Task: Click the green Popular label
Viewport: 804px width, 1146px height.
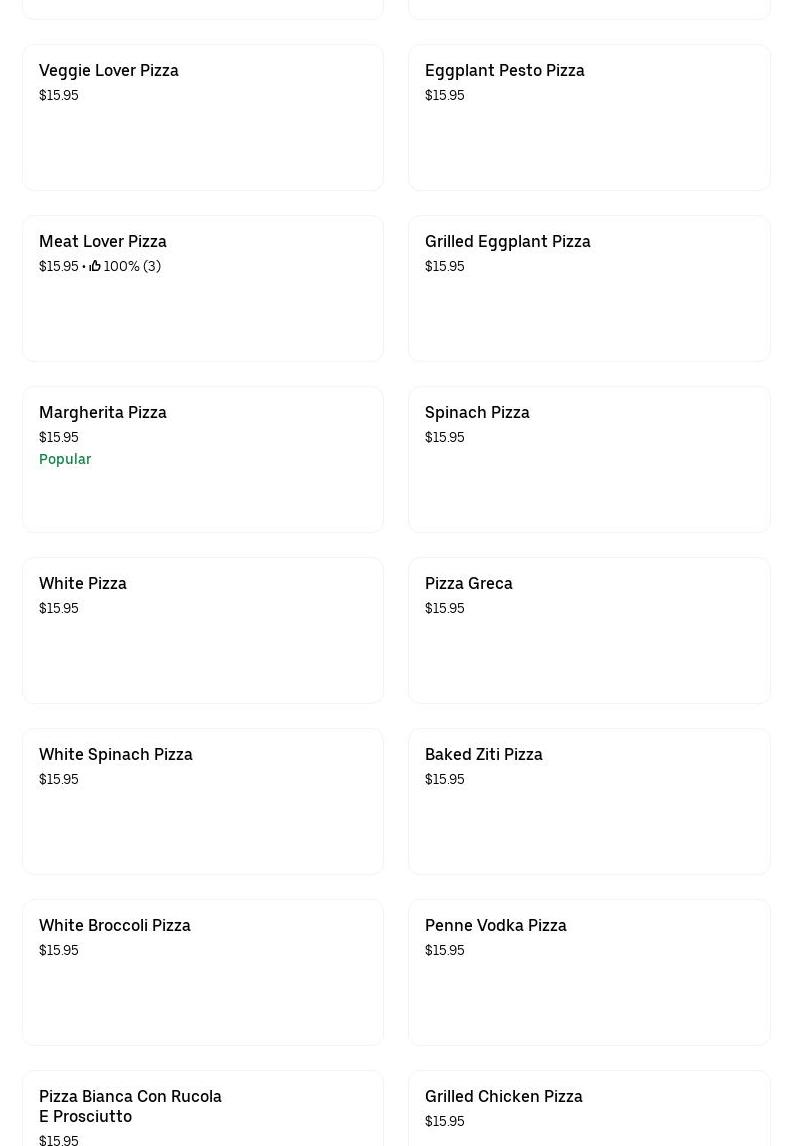Action: point(65,459)
